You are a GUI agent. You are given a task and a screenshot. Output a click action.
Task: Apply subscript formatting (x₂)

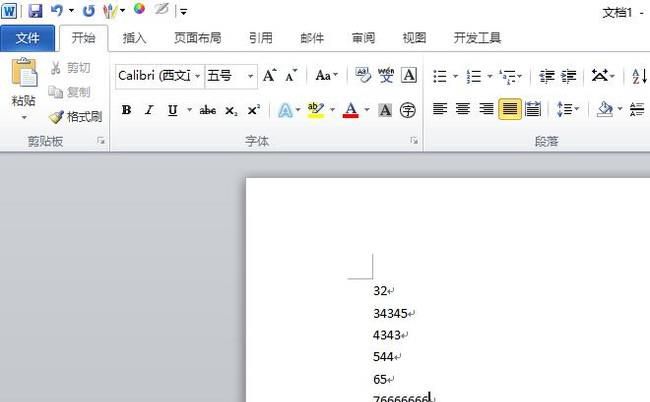[231, 110]
